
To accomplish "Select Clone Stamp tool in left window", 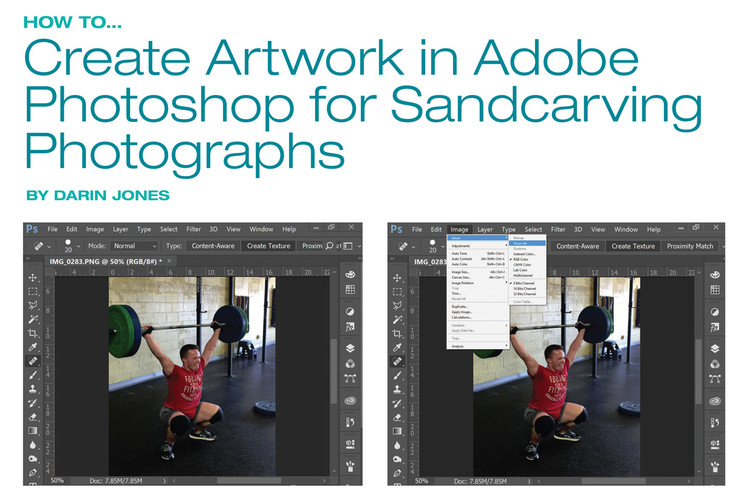I will 33,389.
